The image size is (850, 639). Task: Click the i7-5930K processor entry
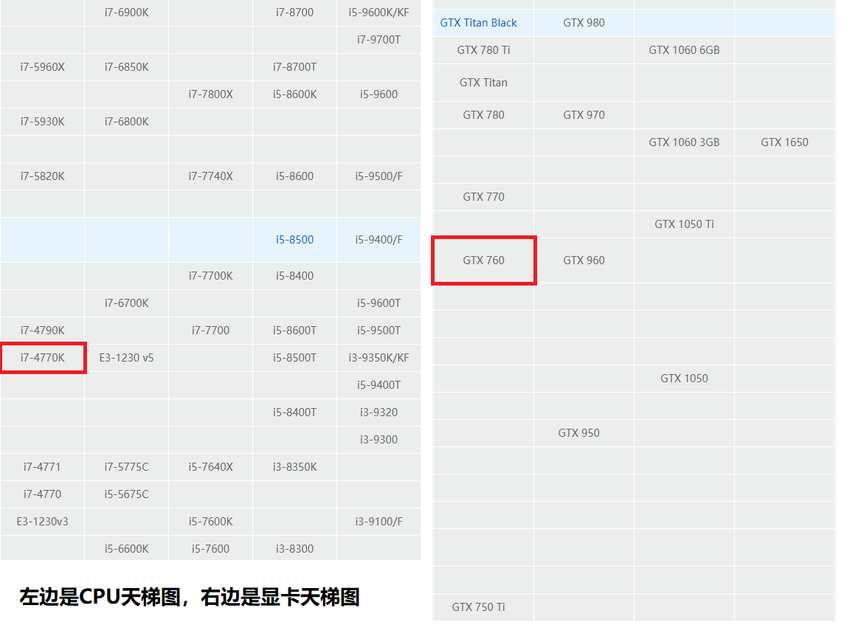(x=42, y=122)
